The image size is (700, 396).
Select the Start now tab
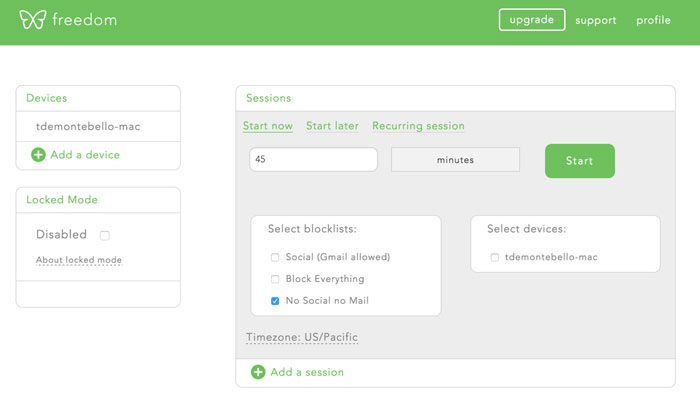268,126
